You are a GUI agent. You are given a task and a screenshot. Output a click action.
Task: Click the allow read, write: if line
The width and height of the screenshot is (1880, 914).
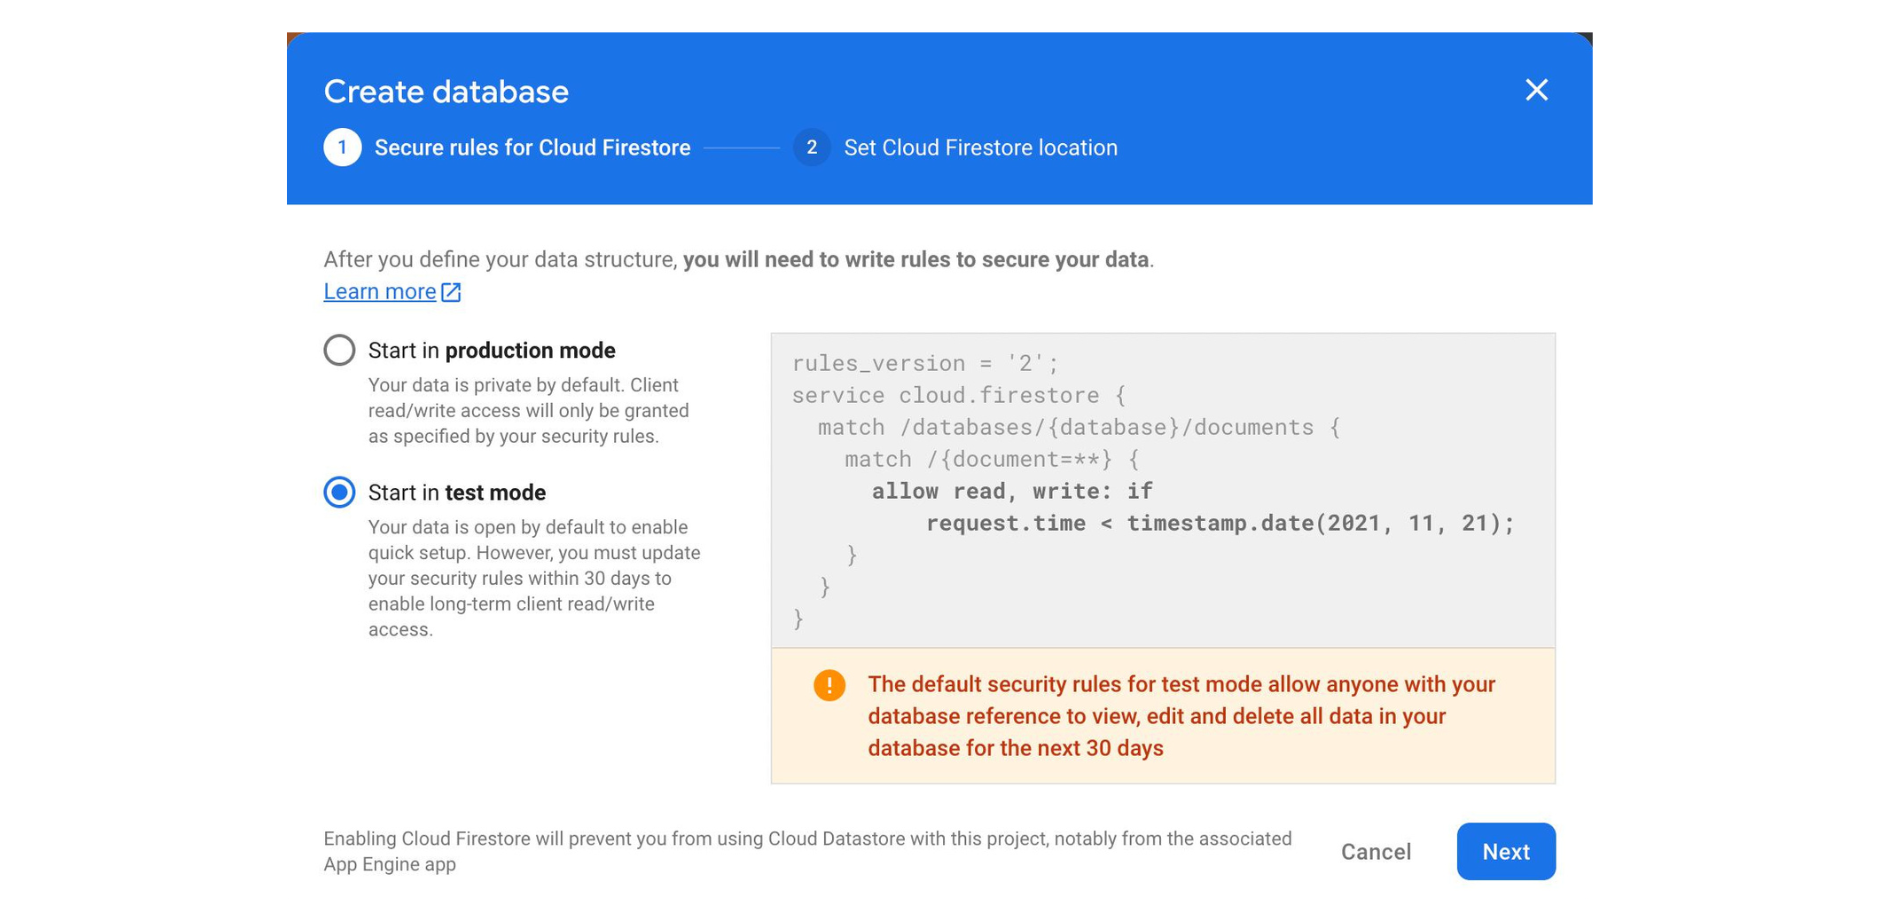(x=1011, y=491)
